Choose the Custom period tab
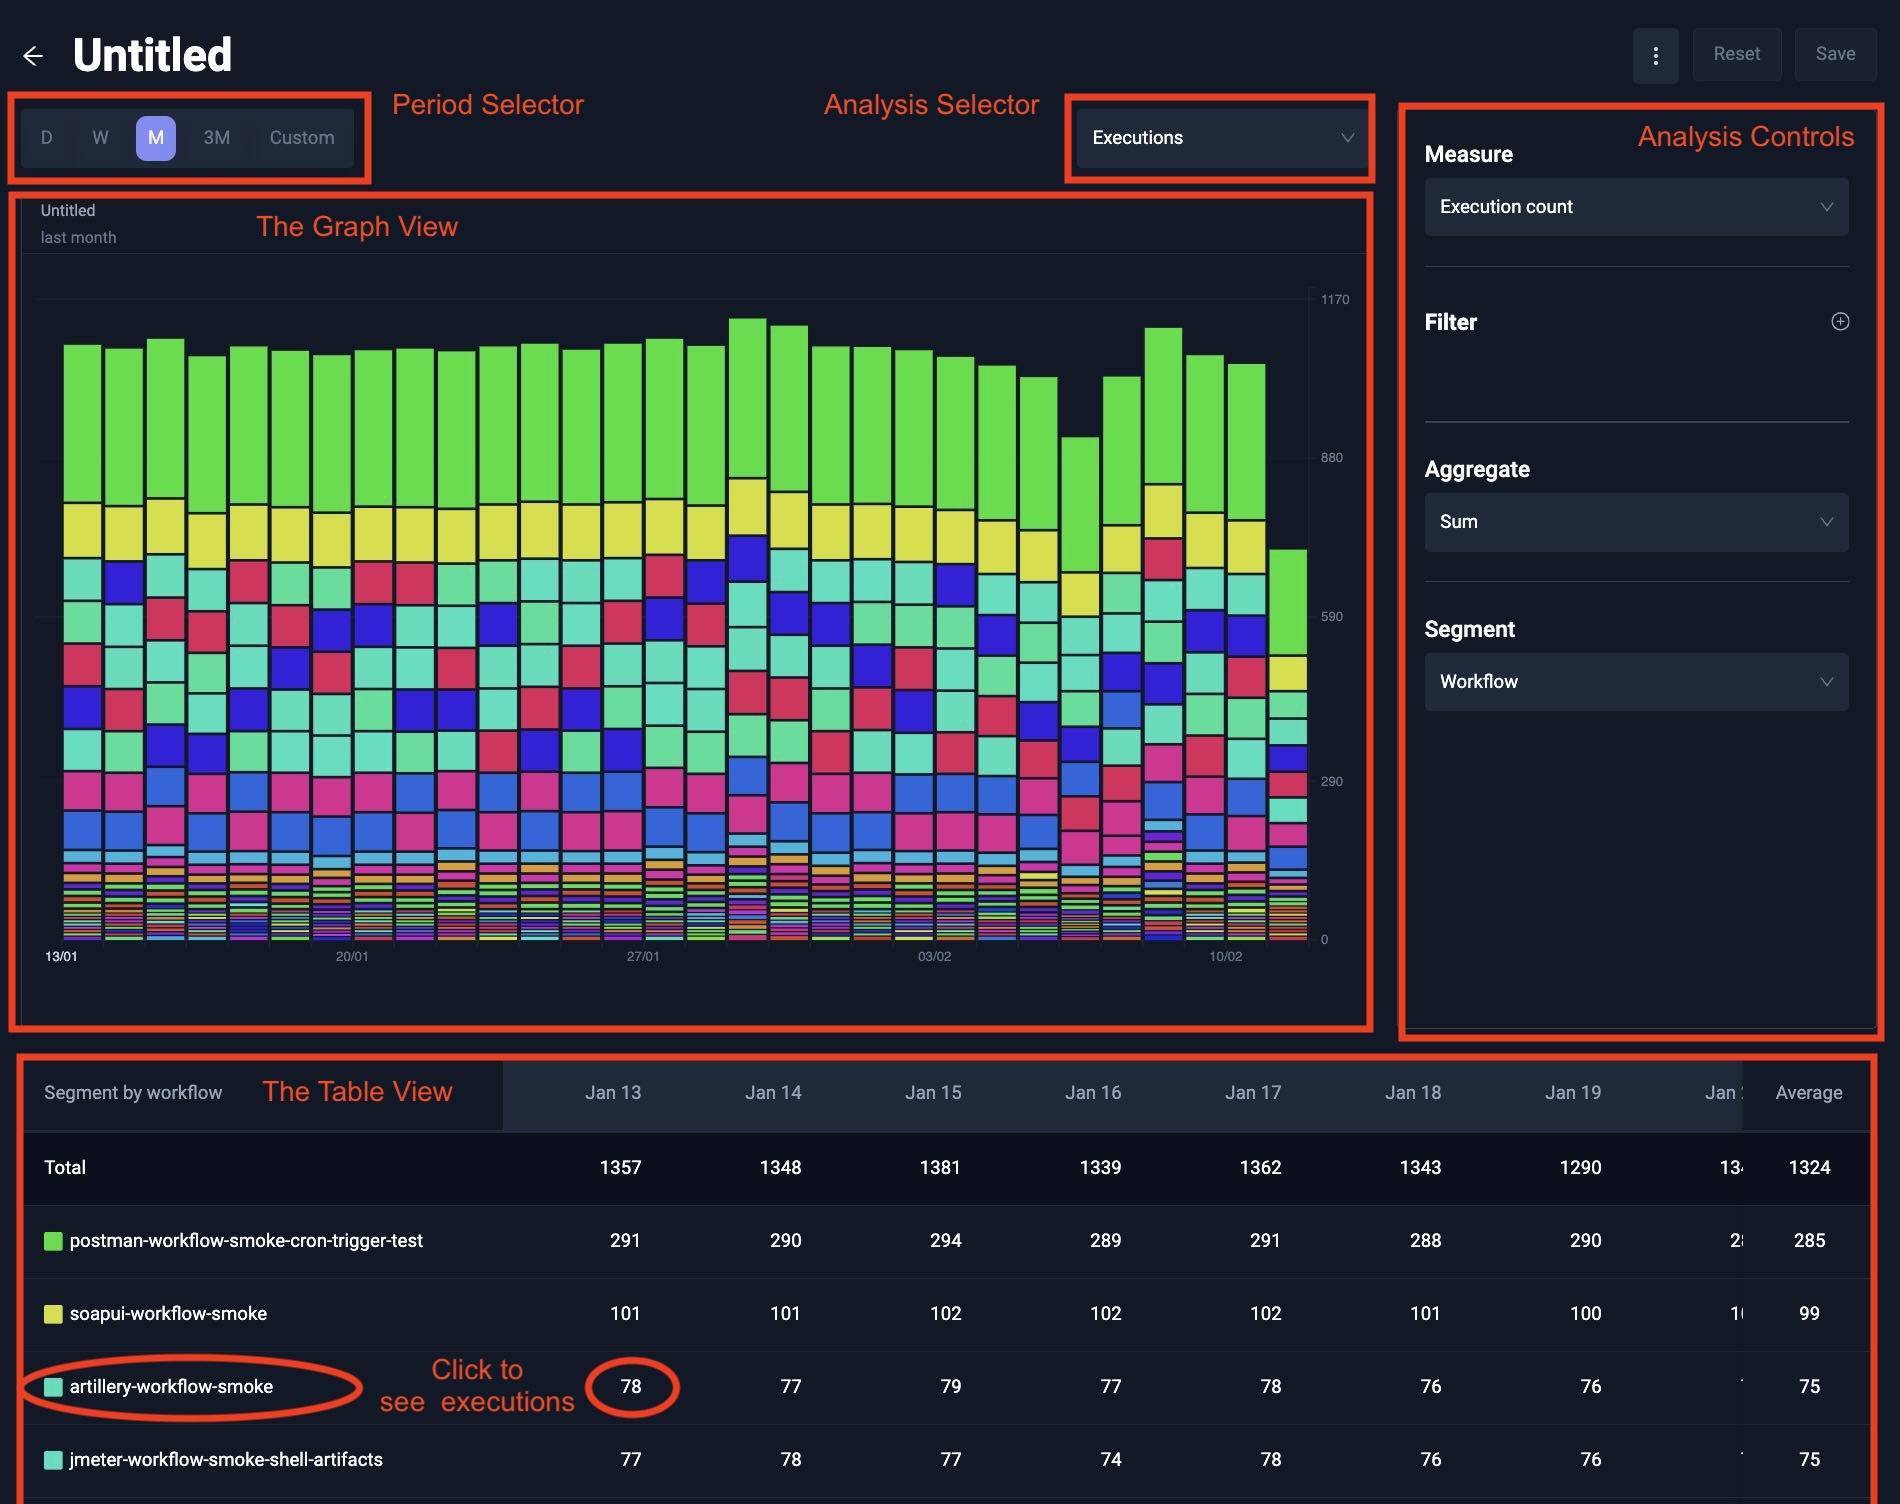 tap(301, 138)
